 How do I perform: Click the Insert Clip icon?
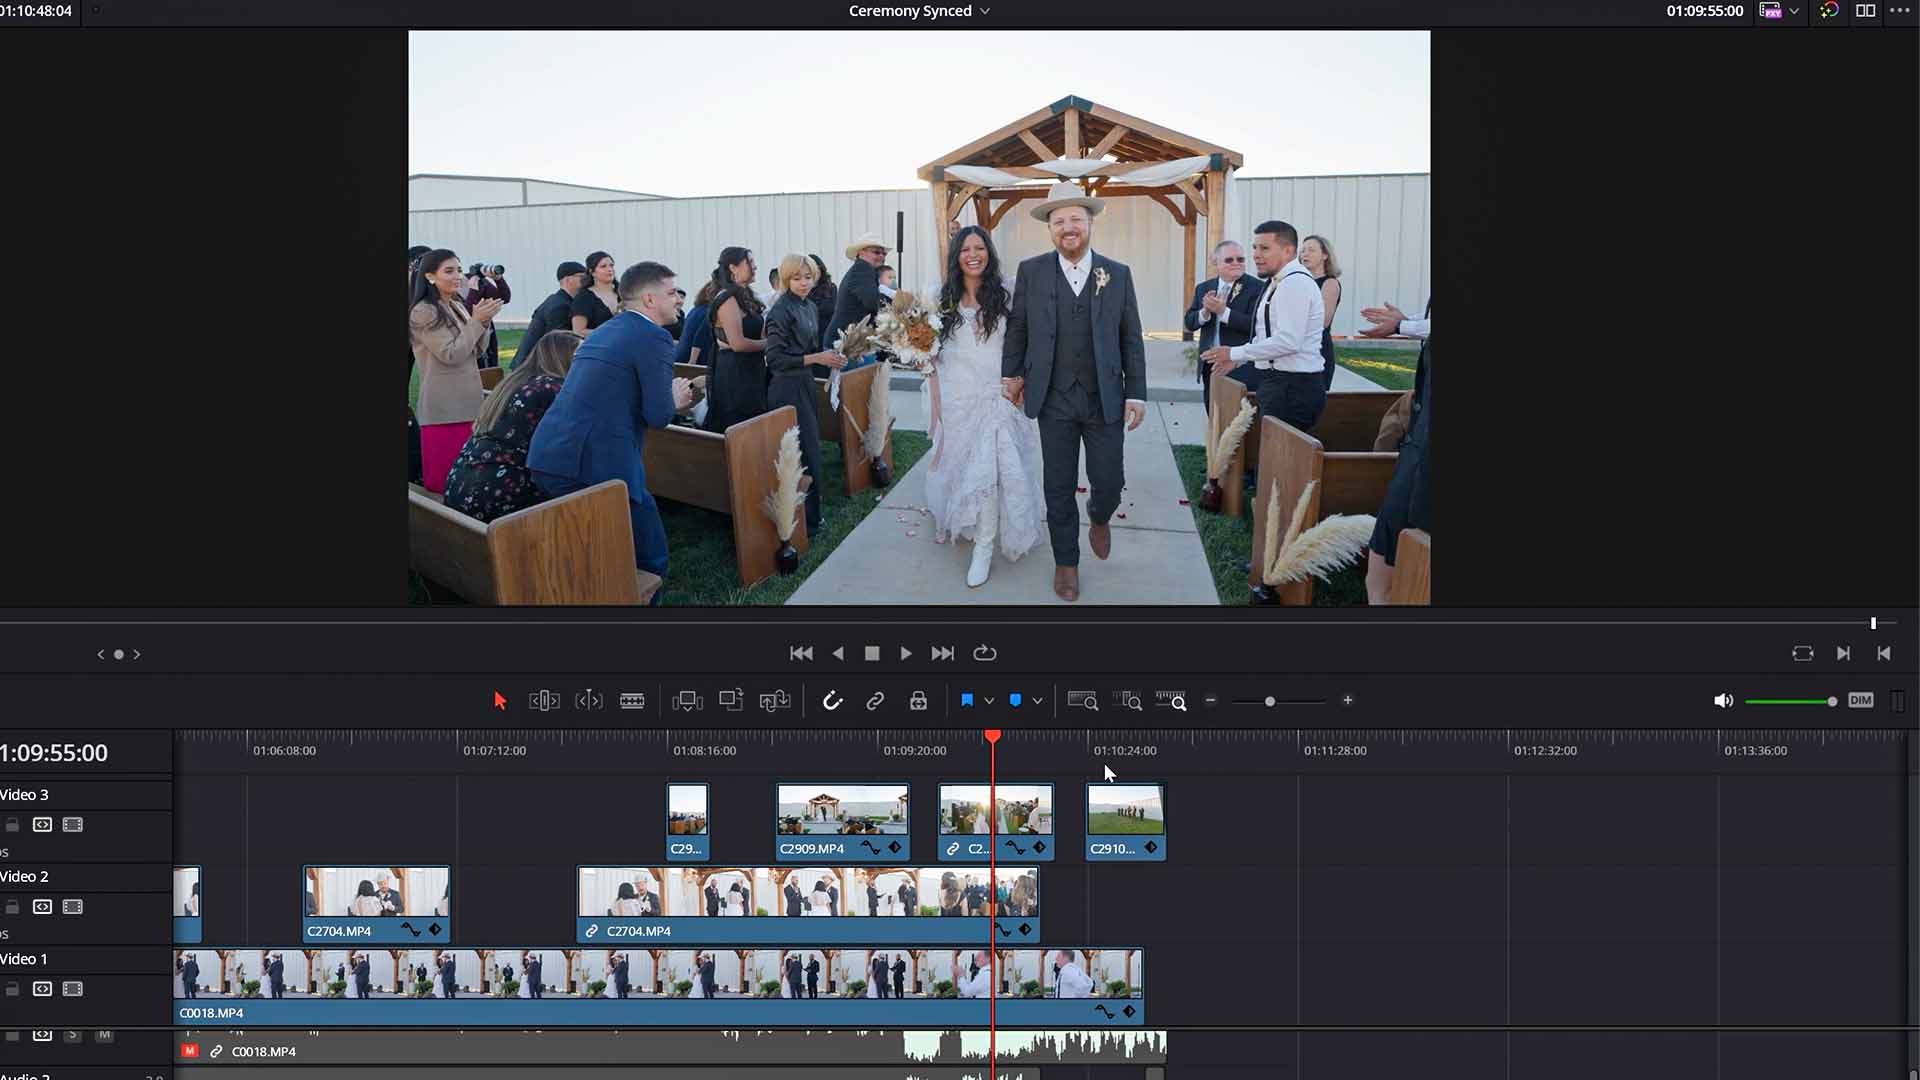click(x=687, y=701)
